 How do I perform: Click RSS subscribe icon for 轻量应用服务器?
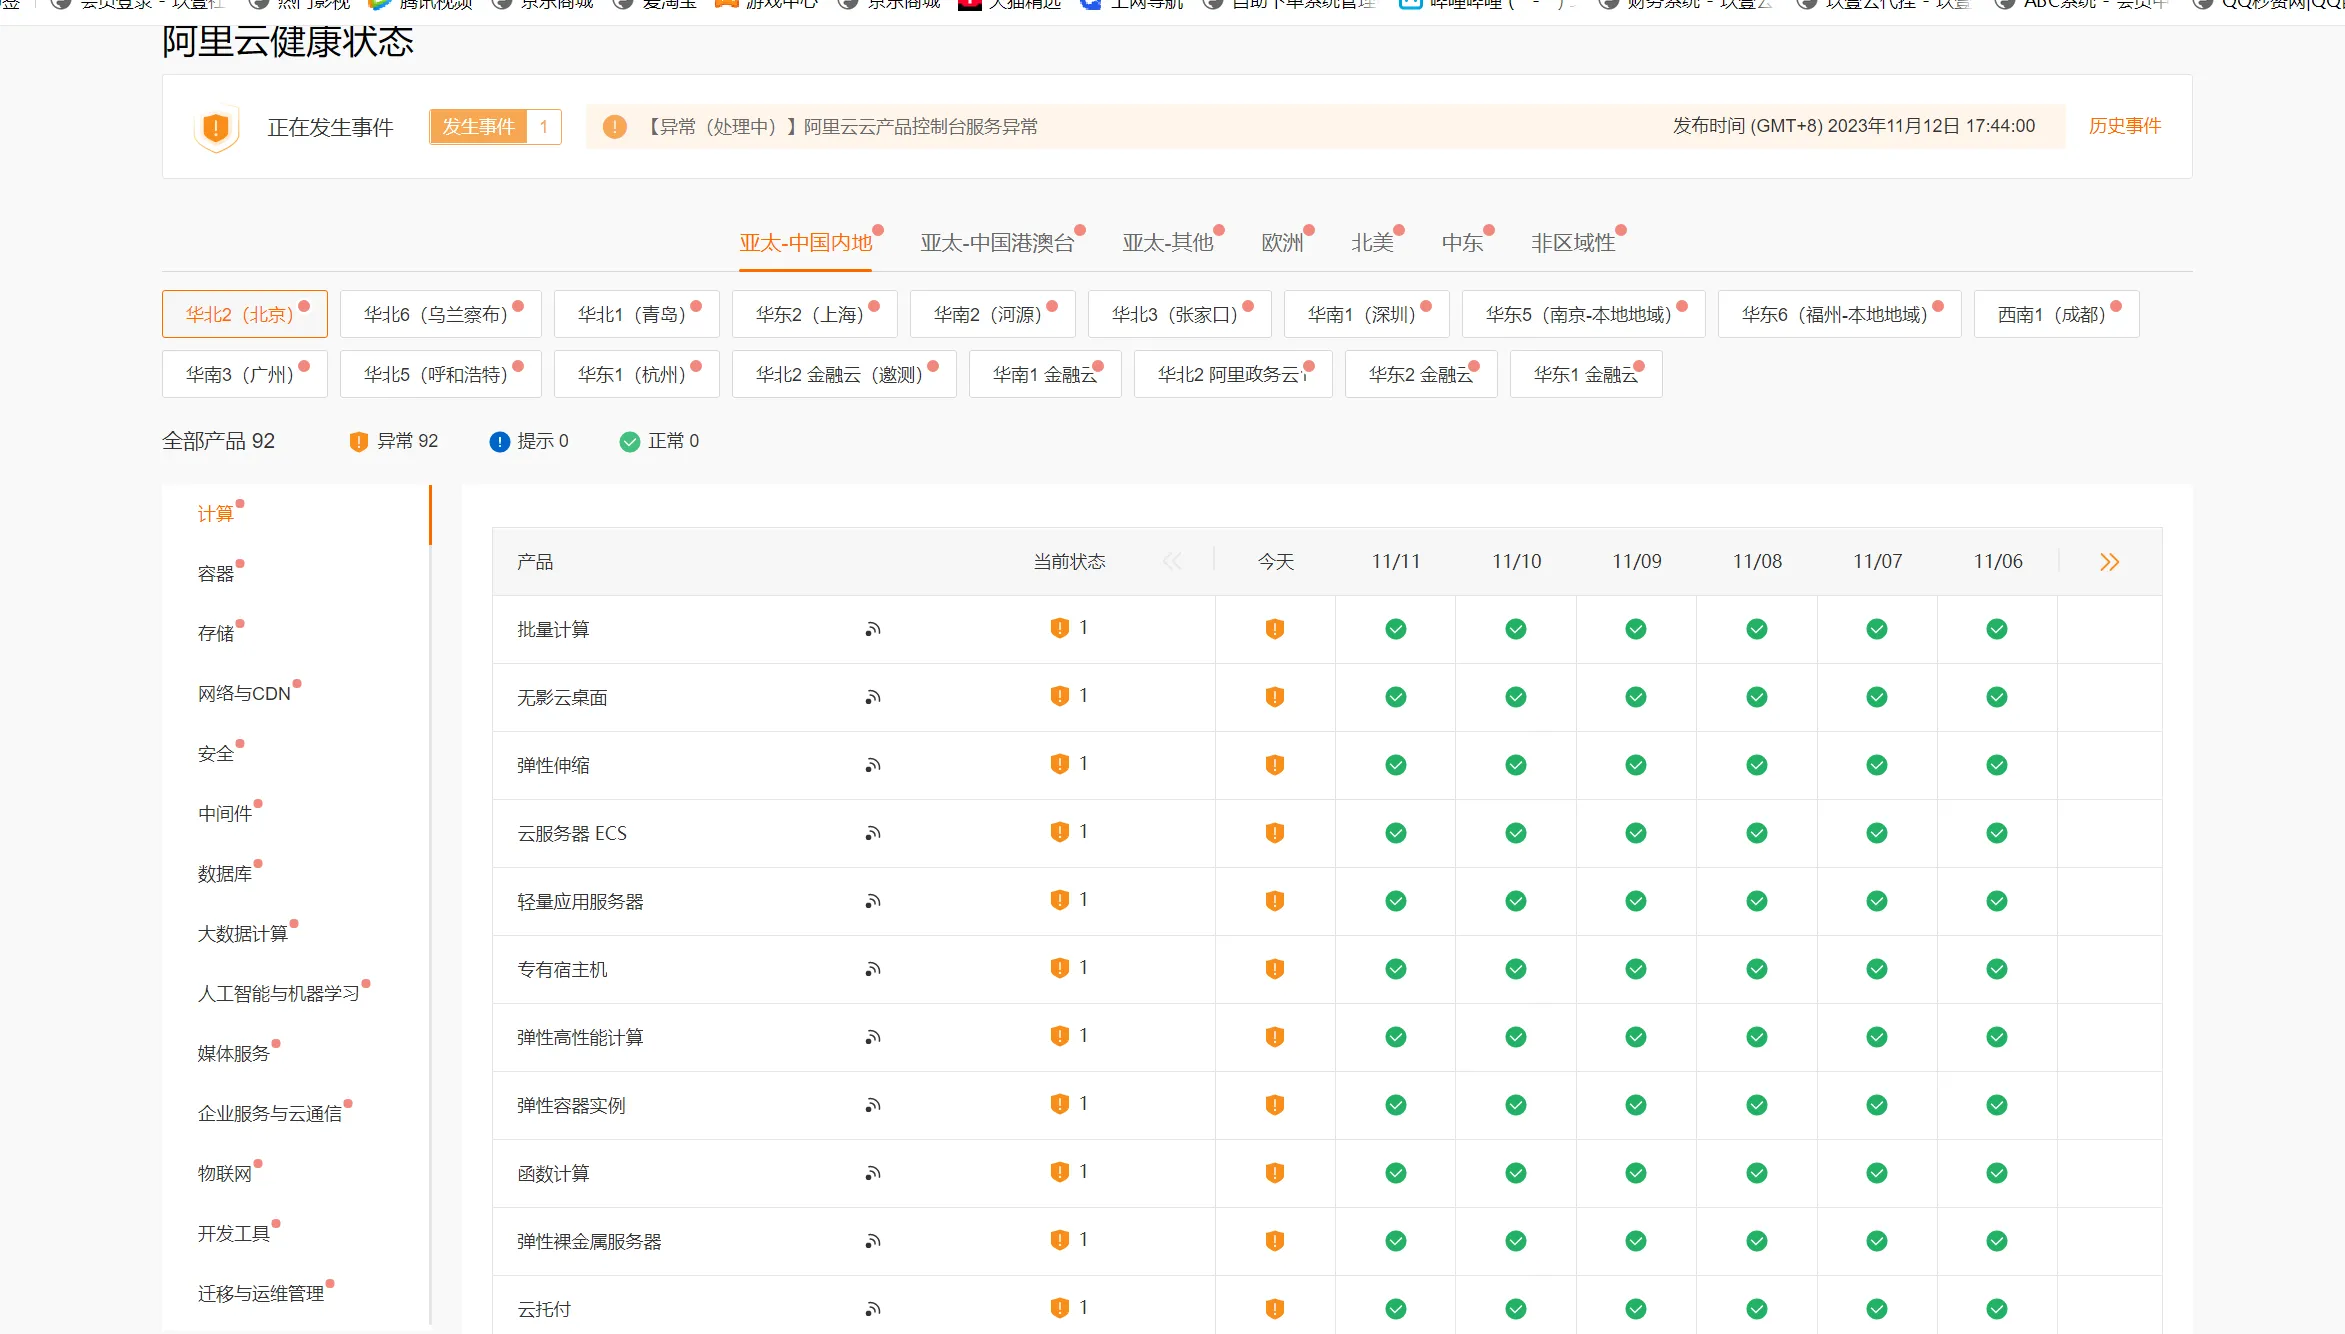coord(873,901)
